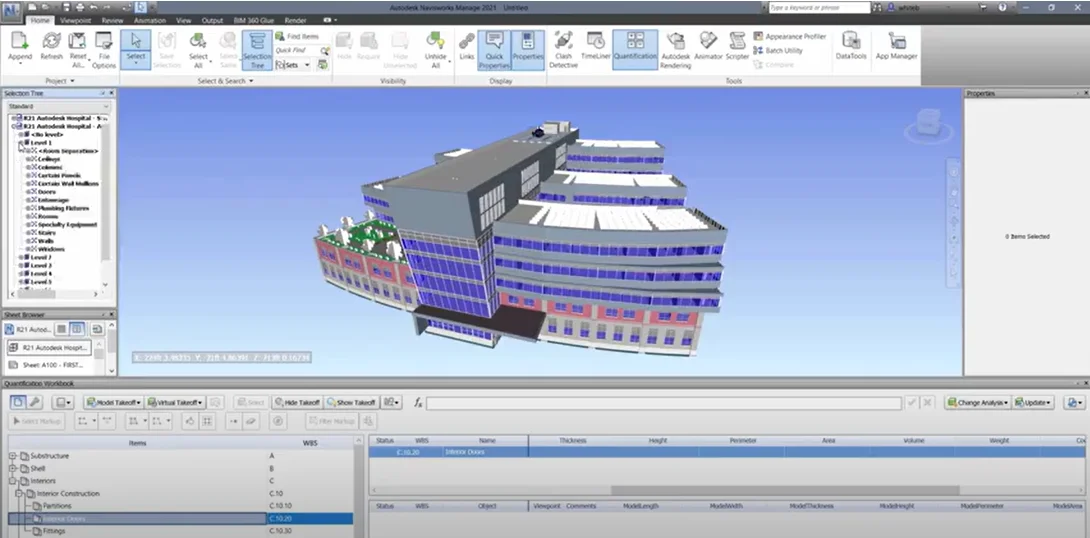
Task: Open the Scripter tool
Action: [738, 47]
